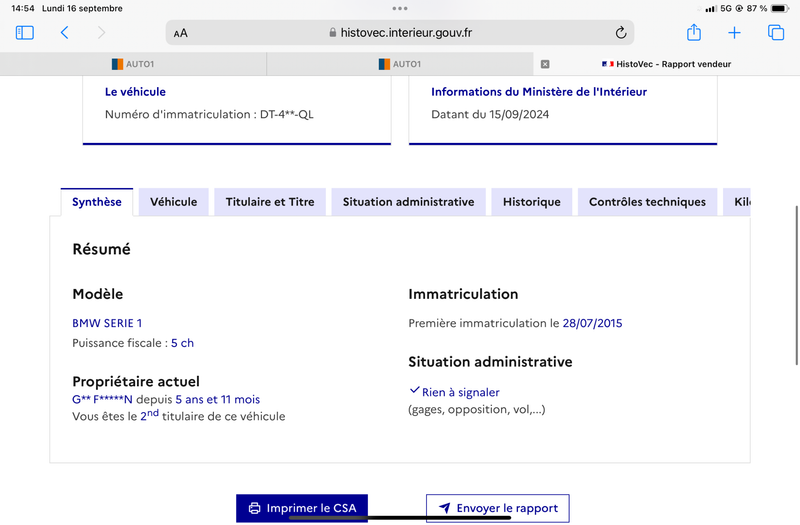
Task: Click the Rien à signaler status text
Action: pyautogui.click(x=461, y=392)
